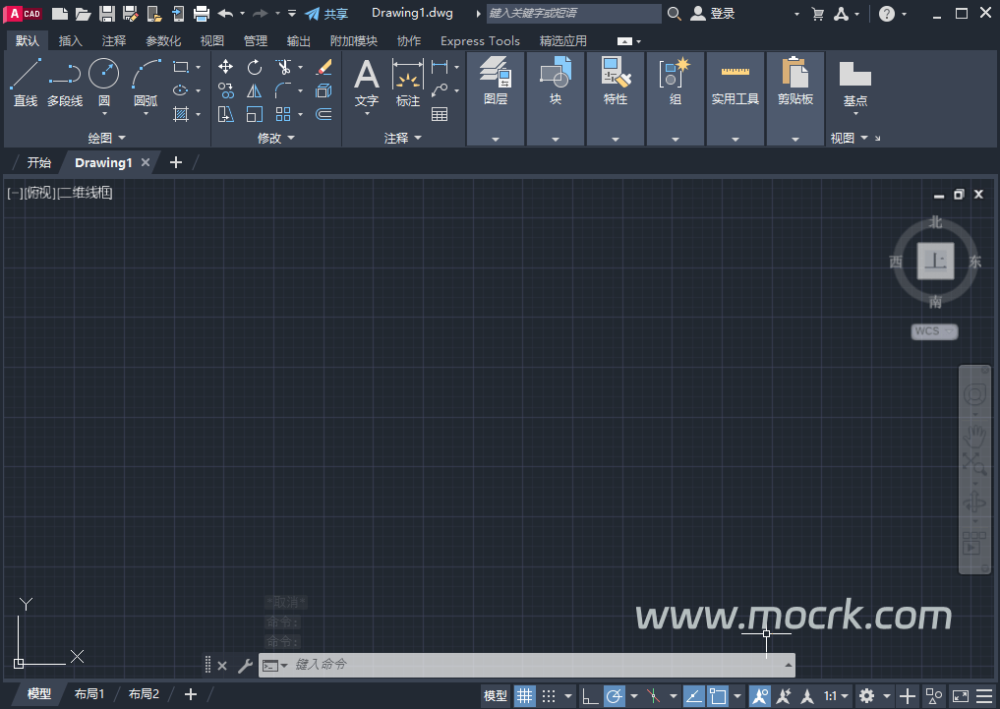
Task: Select the Circle (圆) tool
Action: tap(104, 82)
